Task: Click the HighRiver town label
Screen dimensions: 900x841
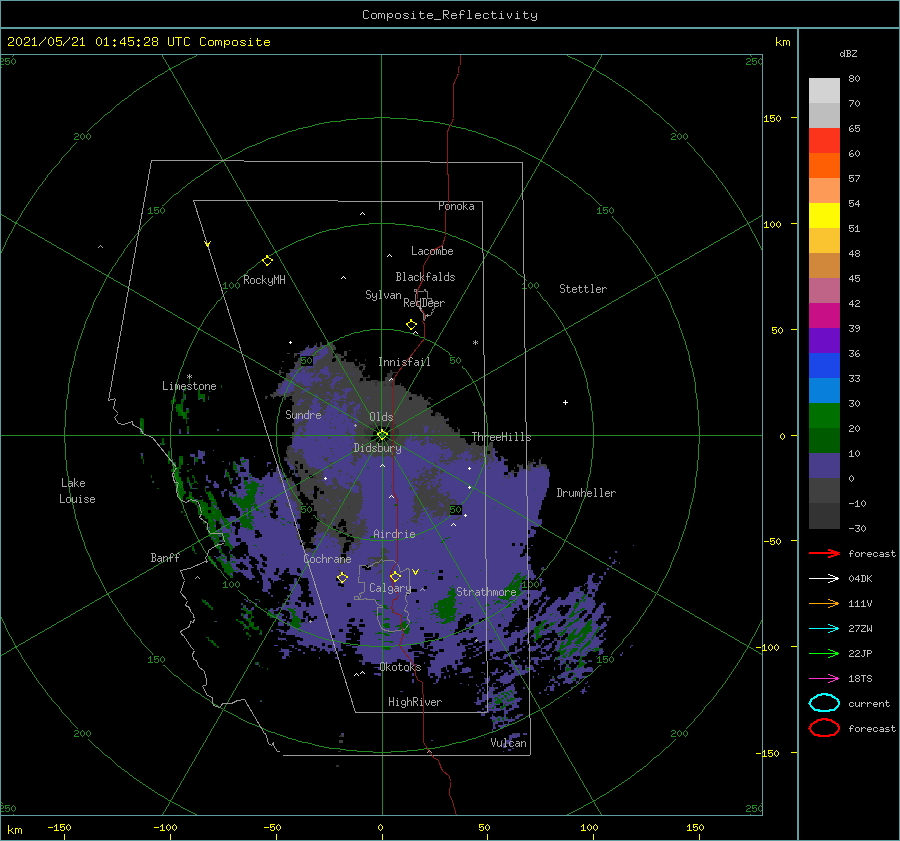Action: 415,702
